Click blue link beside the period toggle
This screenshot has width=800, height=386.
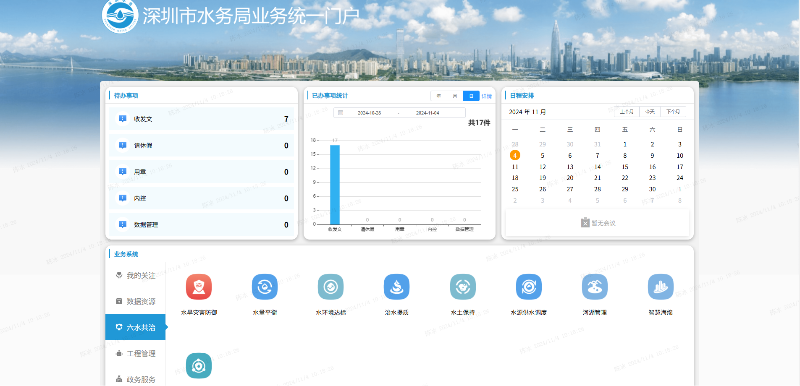click(x=487, y=96)
